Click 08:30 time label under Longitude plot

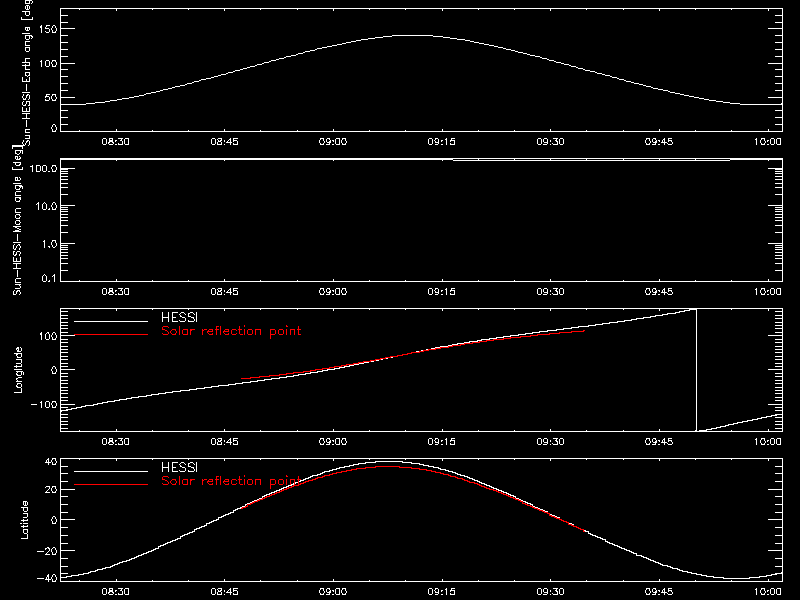point(115,442)
